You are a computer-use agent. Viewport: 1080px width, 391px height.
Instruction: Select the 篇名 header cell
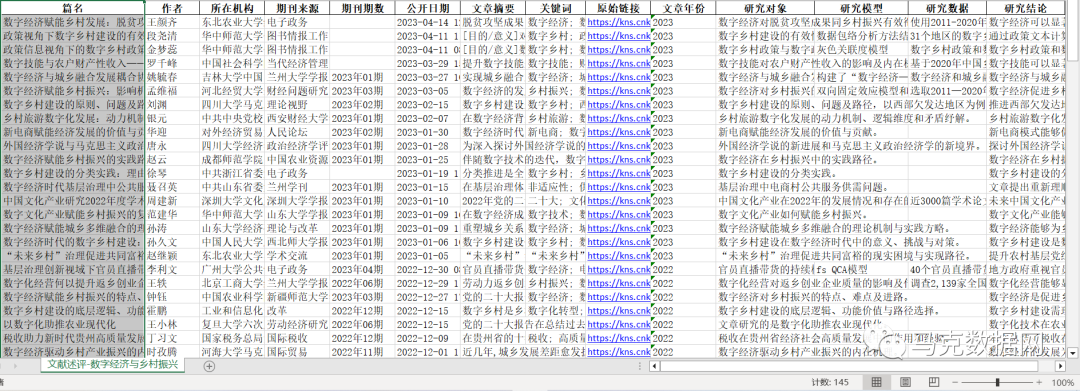[72, 8]
